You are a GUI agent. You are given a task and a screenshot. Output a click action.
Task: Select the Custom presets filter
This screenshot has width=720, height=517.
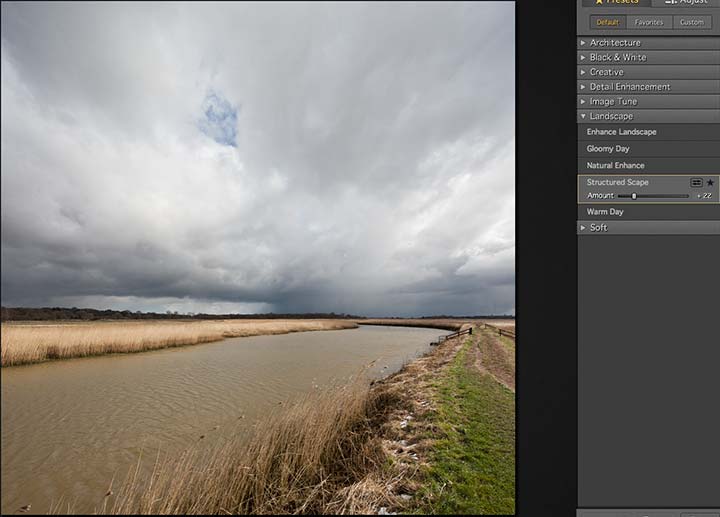(x=692, y=22)
